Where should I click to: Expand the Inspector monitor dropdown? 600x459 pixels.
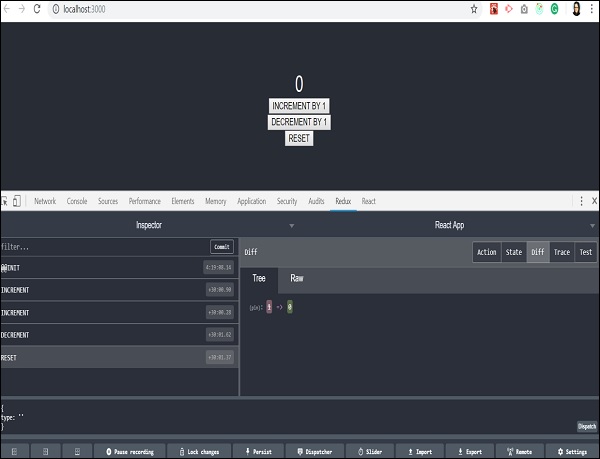(x=291, y=226)
